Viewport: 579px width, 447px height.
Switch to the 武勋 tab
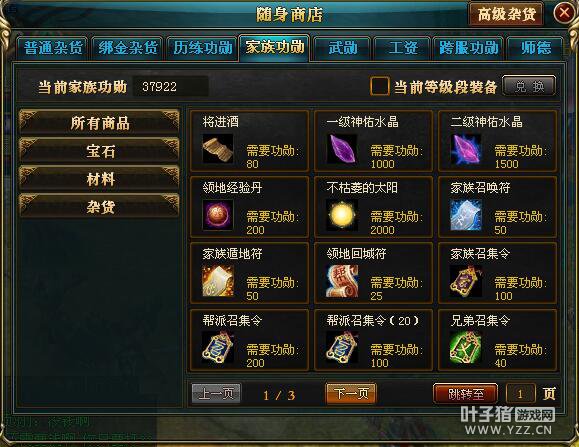(x=343, y=48)
